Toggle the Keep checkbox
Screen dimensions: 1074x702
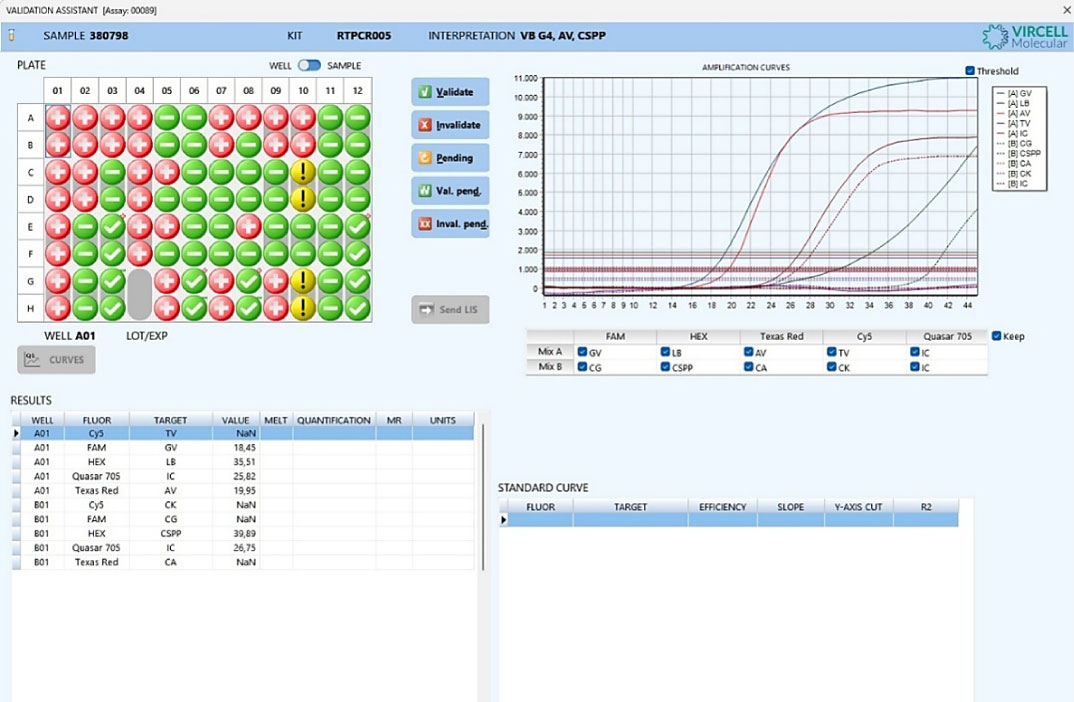(997, 336)
